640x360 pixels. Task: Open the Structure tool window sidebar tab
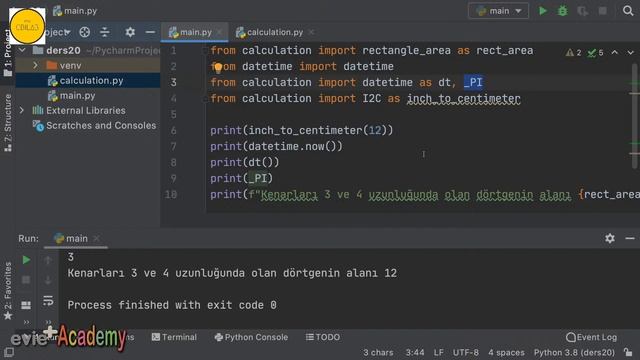click(x=8, y=122)
